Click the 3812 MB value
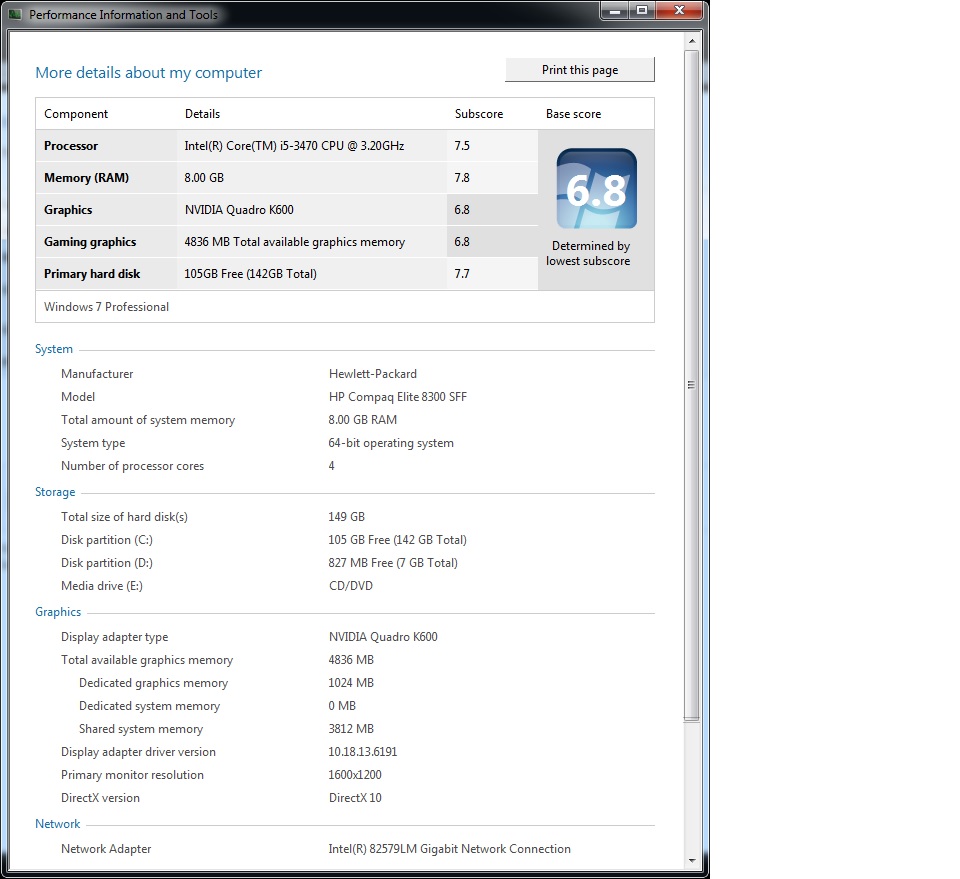 351,728
